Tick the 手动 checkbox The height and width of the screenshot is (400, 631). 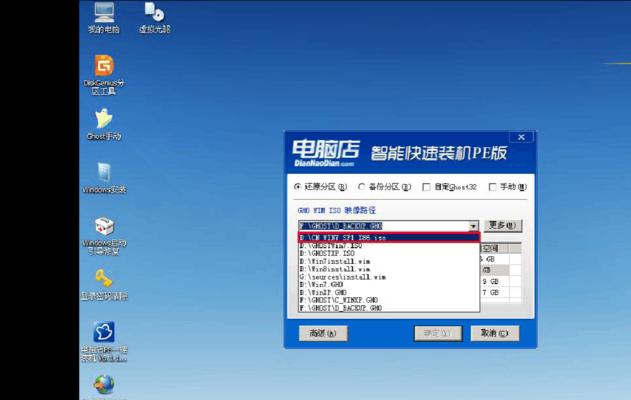pyautogui.click(x=493, y=187)
